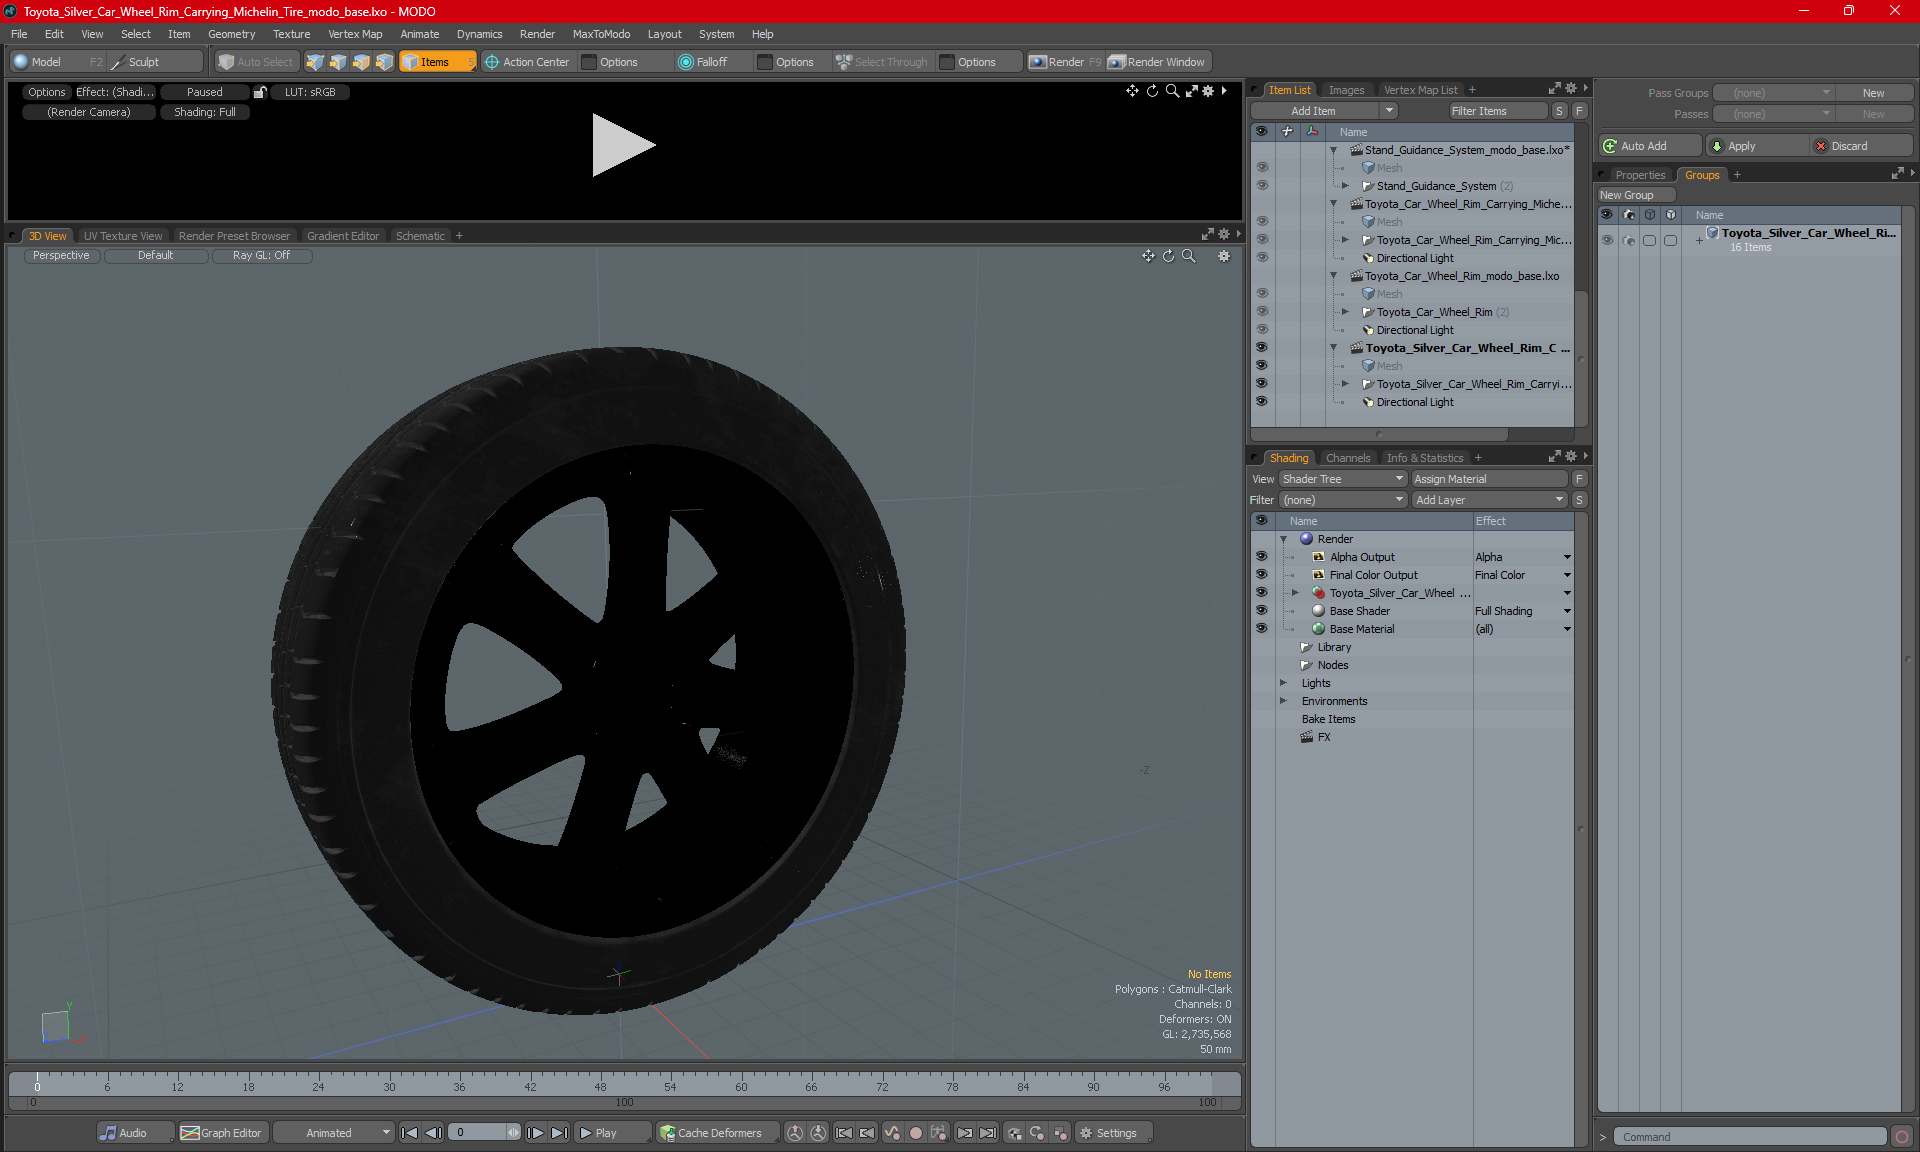Zoom the preview render view
The image size is (1920, 1152).
click(1172, 91)
